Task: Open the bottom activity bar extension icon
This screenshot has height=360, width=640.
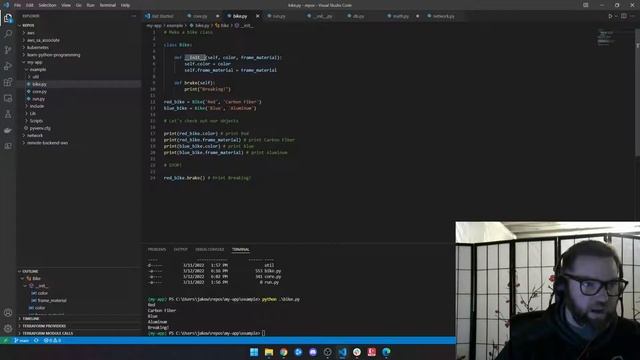Action: point(8,146)
